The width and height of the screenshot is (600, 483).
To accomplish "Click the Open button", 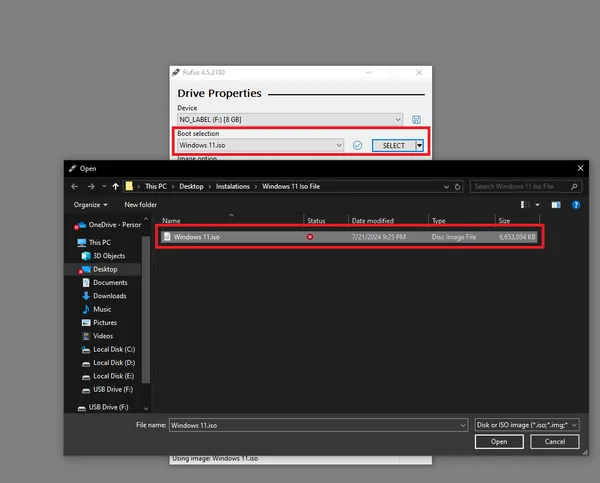I will (499, 442).
